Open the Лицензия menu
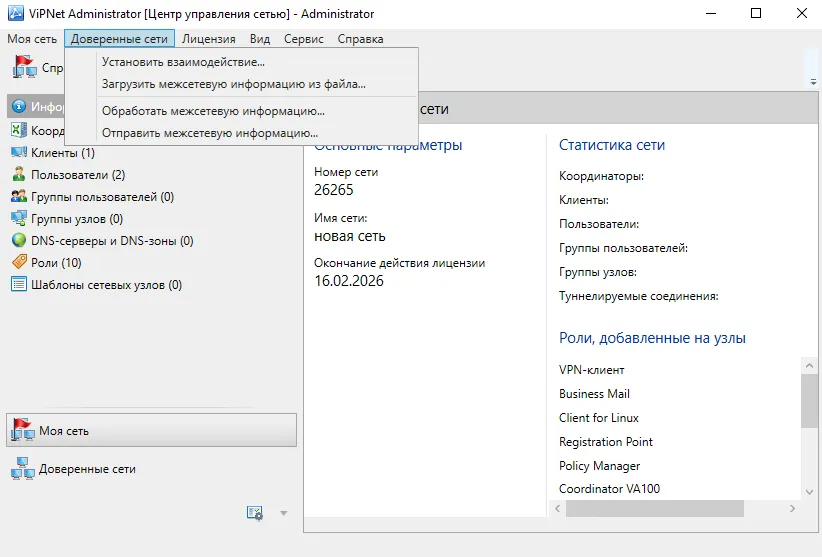 point(209,39)
